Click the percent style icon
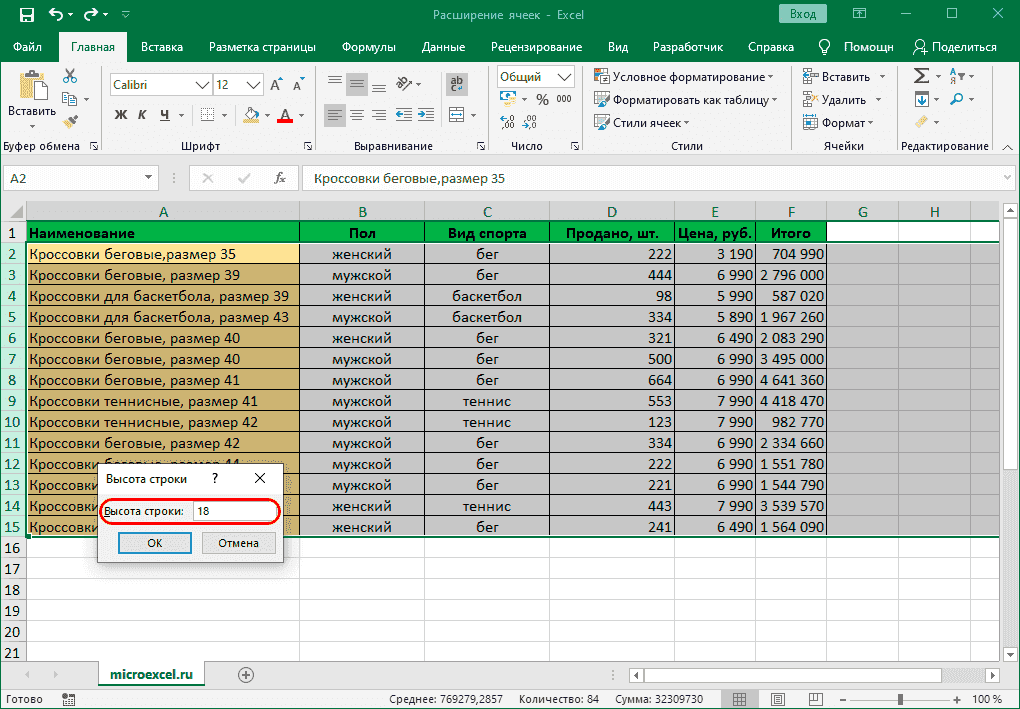 (542, 99)
